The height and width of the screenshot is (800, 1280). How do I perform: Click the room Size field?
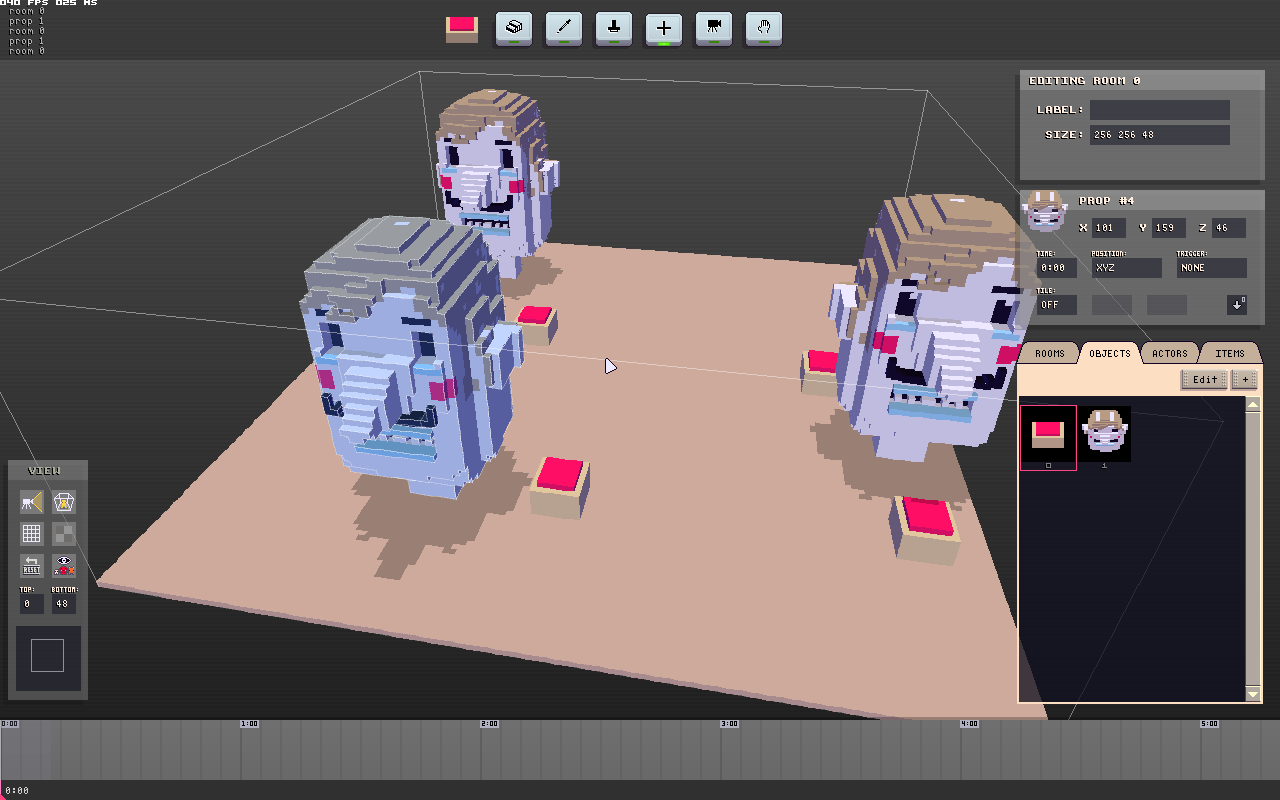pos(1160,135)
